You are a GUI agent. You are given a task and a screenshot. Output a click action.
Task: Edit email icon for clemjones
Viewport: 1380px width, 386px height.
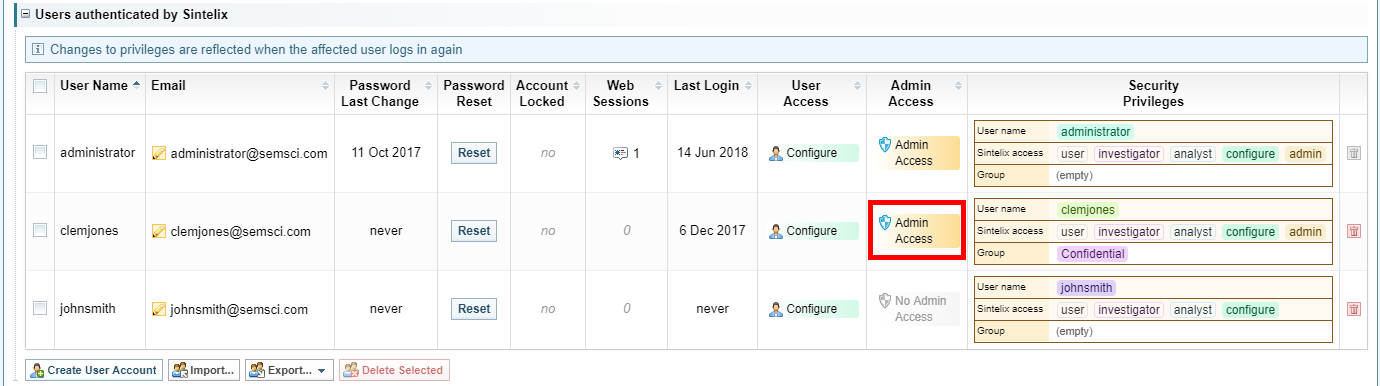pos(158,231)
